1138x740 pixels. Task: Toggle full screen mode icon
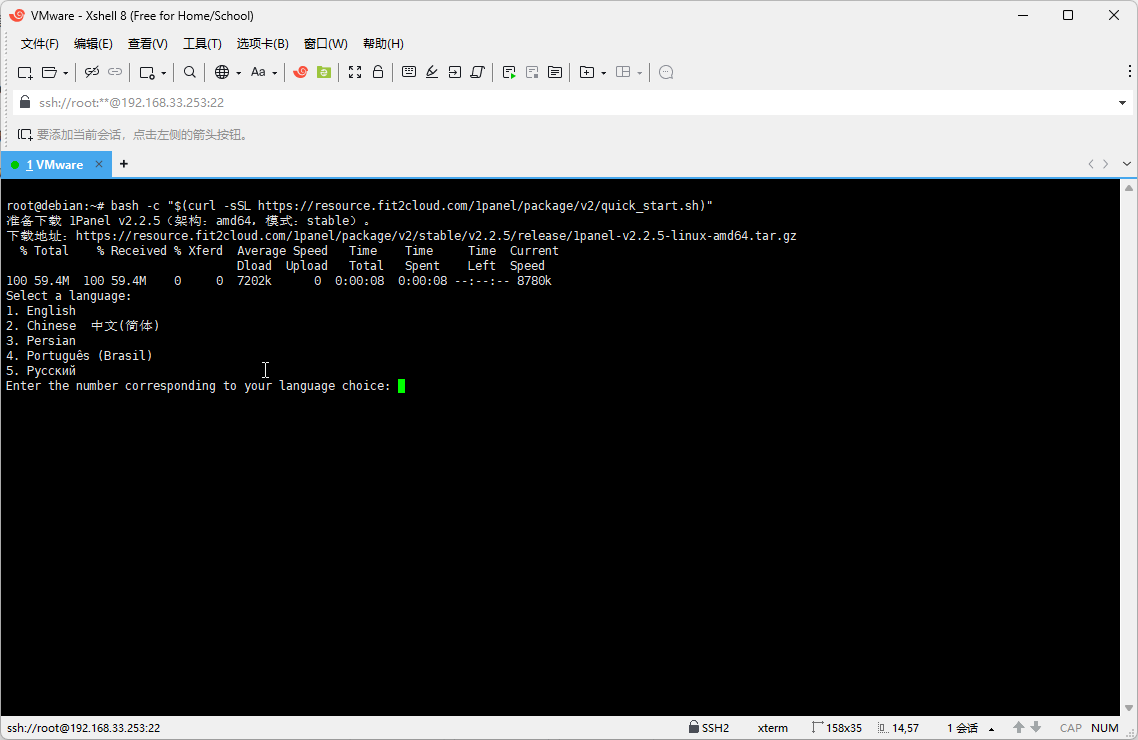355,72
